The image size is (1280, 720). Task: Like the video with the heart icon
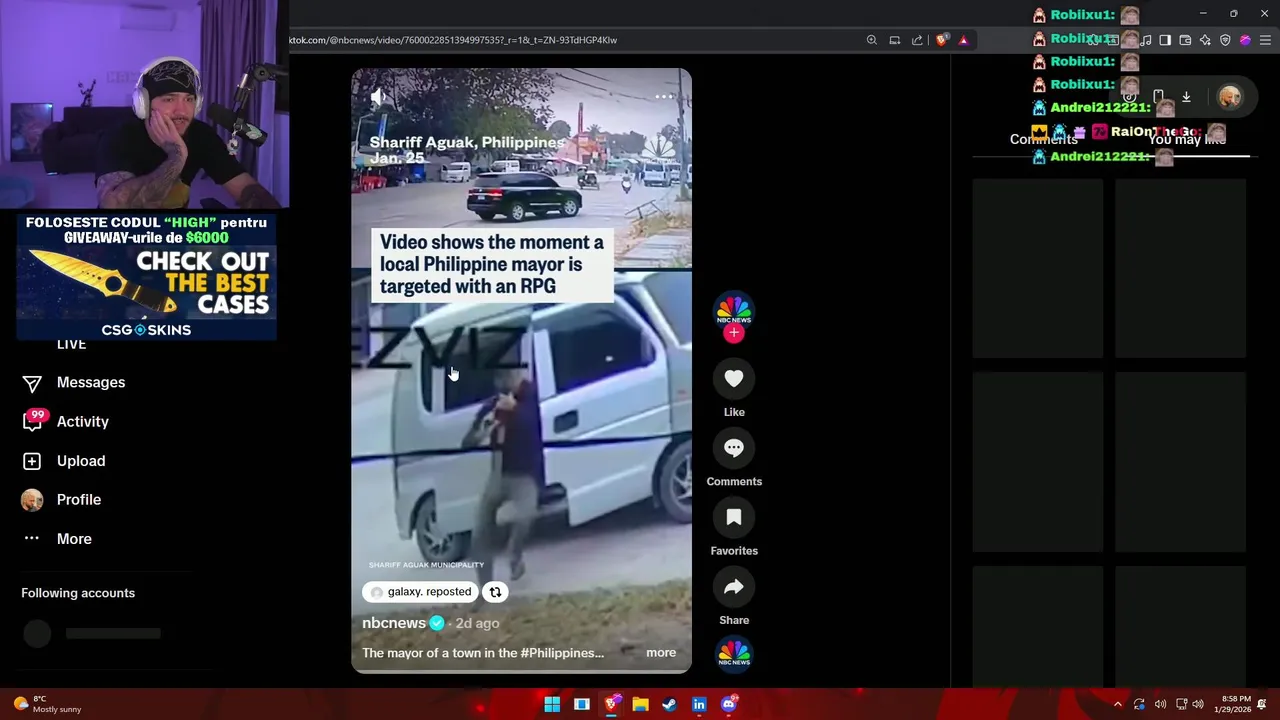734,379
